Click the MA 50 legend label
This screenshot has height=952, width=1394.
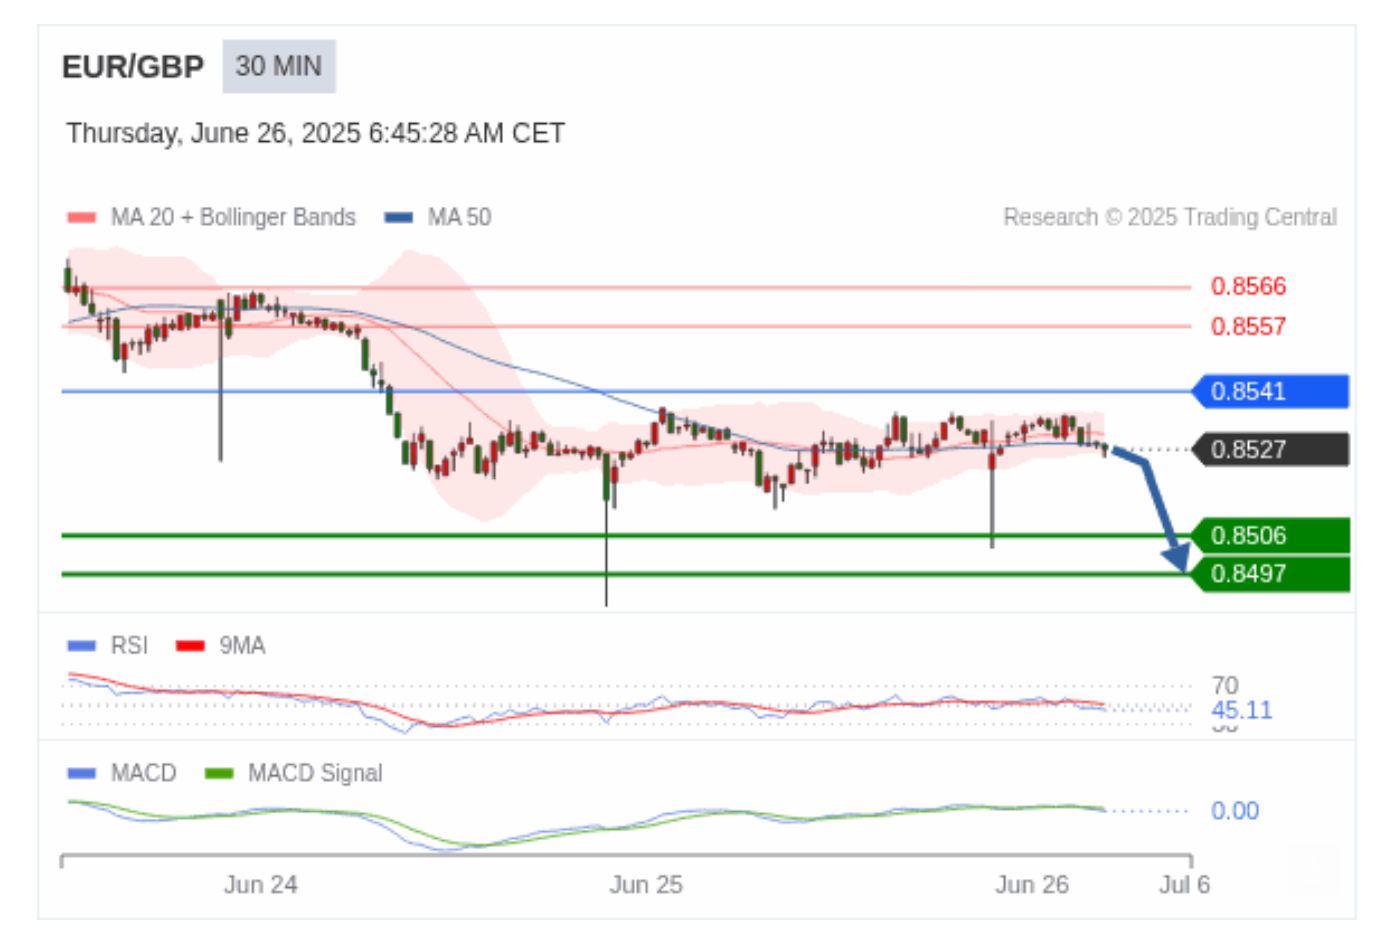(459, 217)
